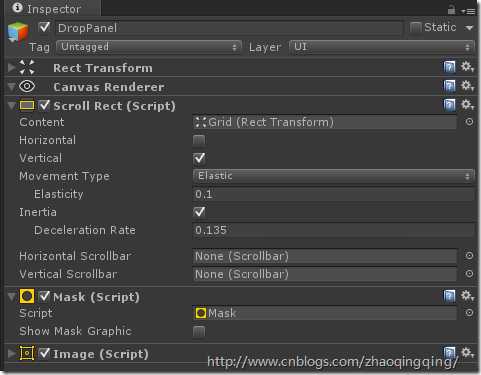Open the Scroll Rect component gear menu
Viewport: 481px width, 375px height.
pyautogui.click(x=467, y=105)
